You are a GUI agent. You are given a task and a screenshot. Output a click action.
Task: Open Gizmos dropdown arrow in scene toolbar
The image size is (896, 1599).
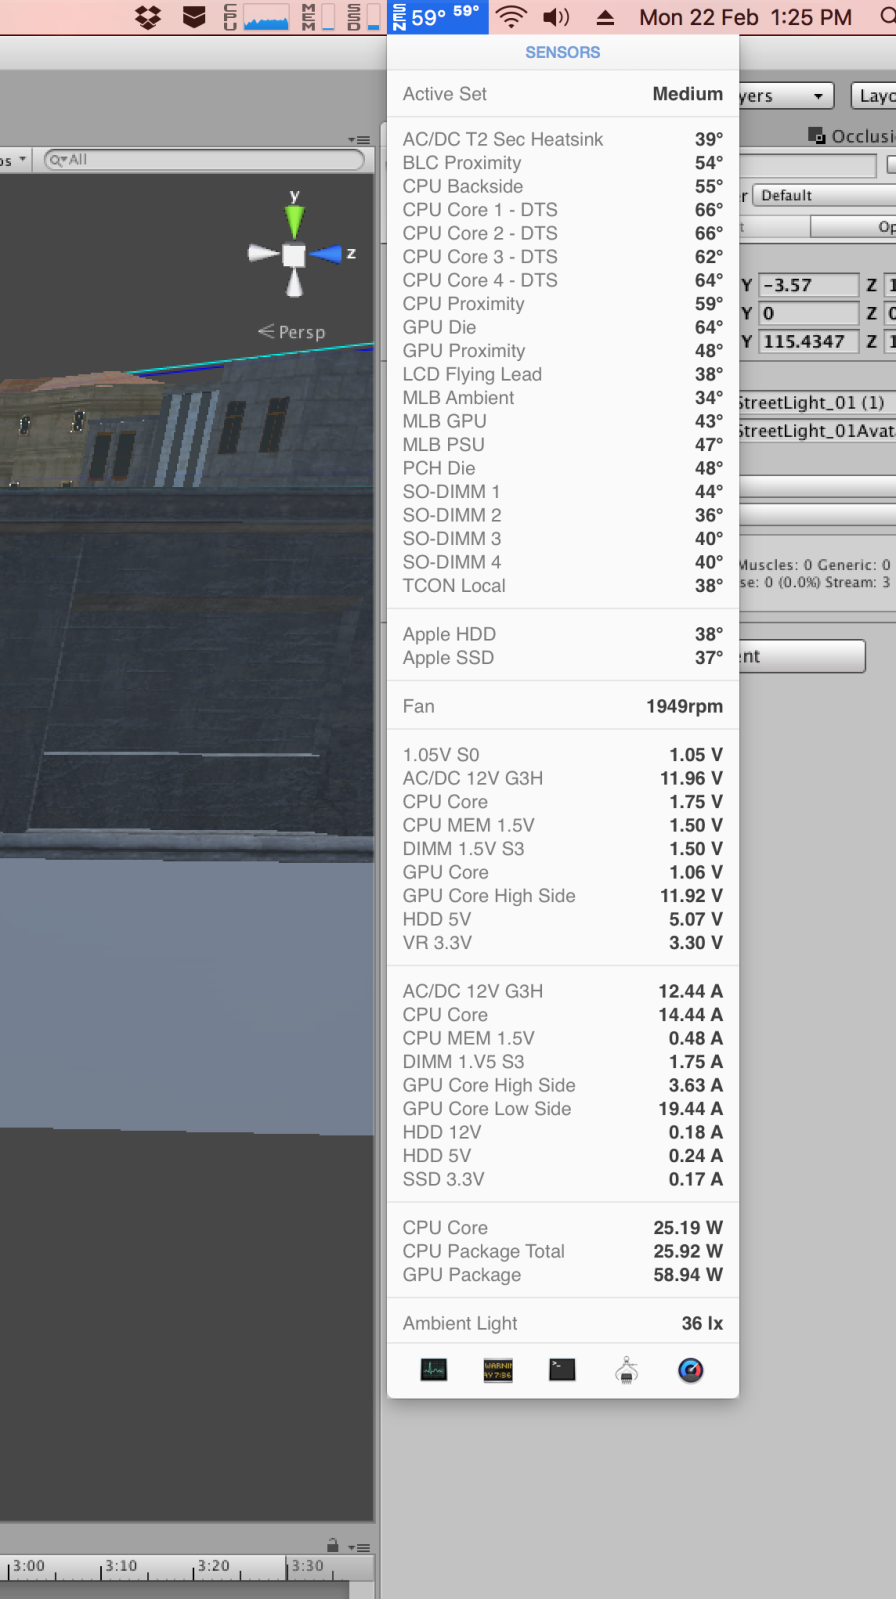click(22, 160)
